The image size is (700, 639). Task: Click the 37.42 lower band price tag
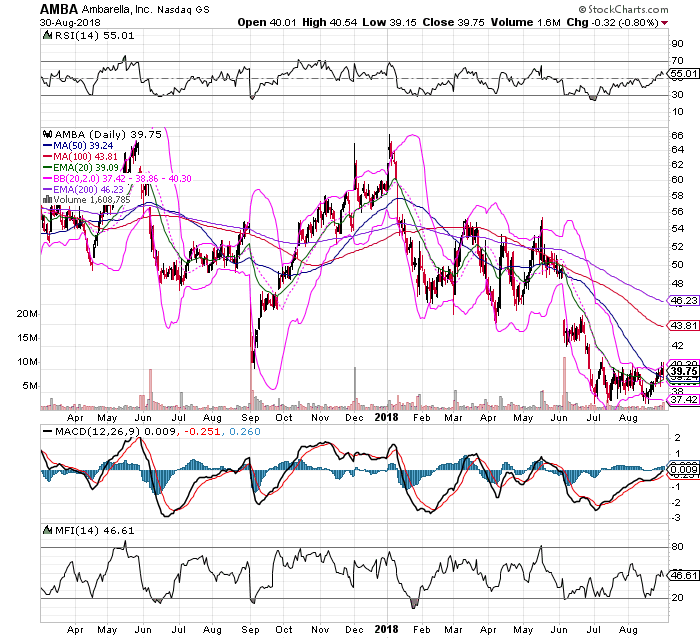point(683,399)
